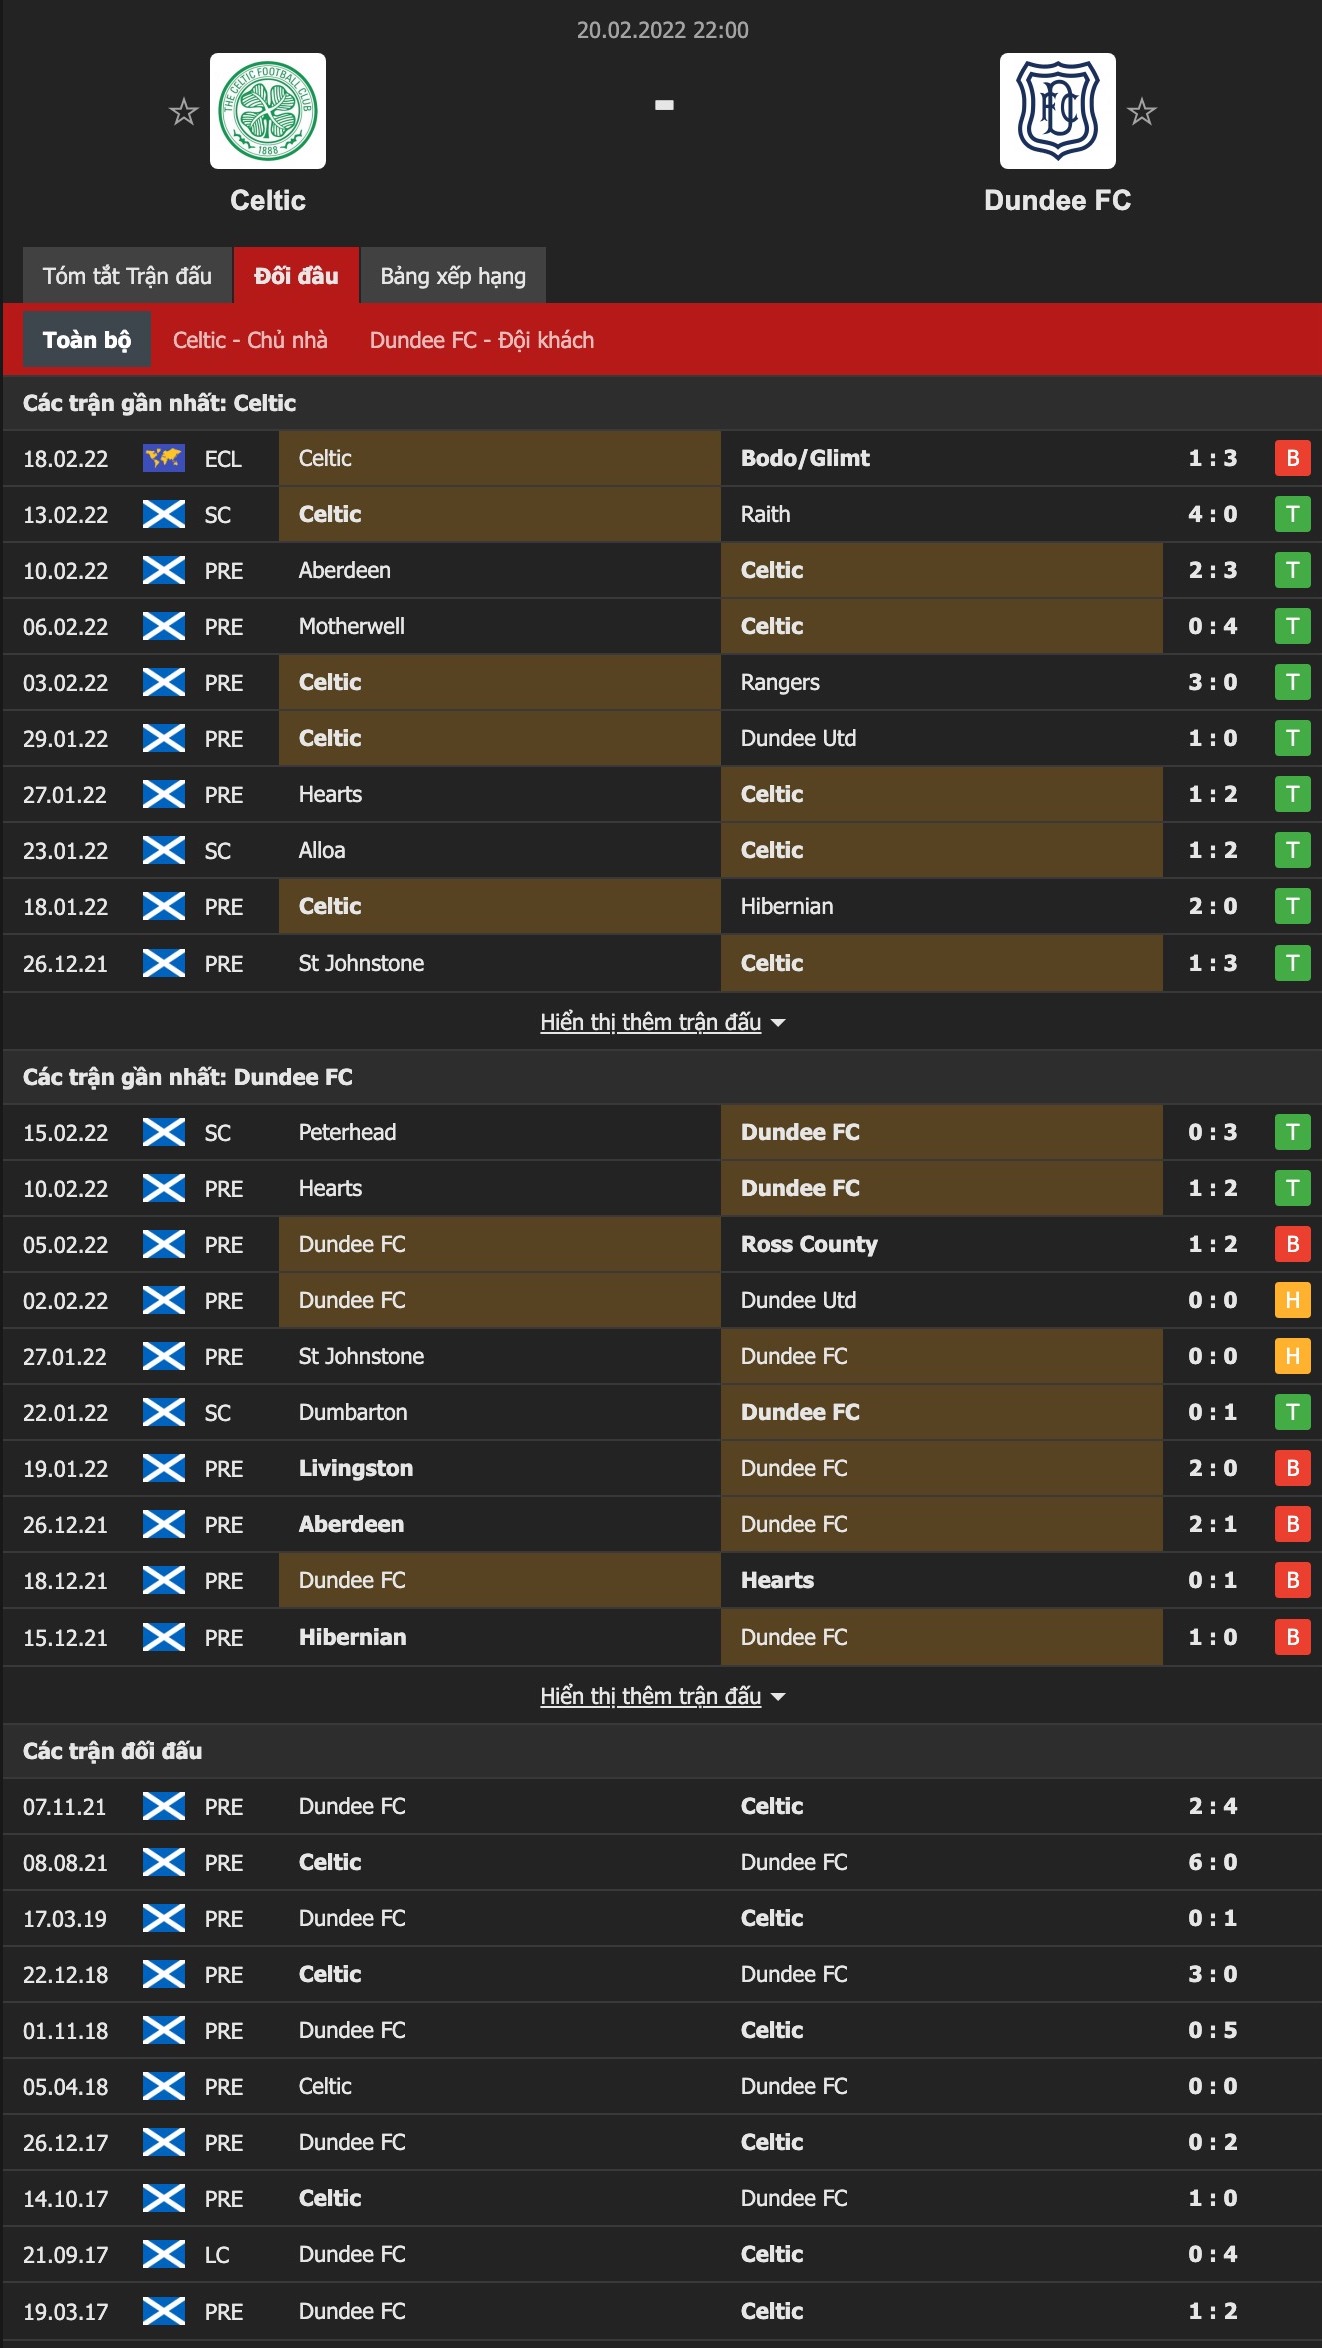
Task: Open the Celtic vs Rangers 3:0 score
Action: [x=1213, y=682]
